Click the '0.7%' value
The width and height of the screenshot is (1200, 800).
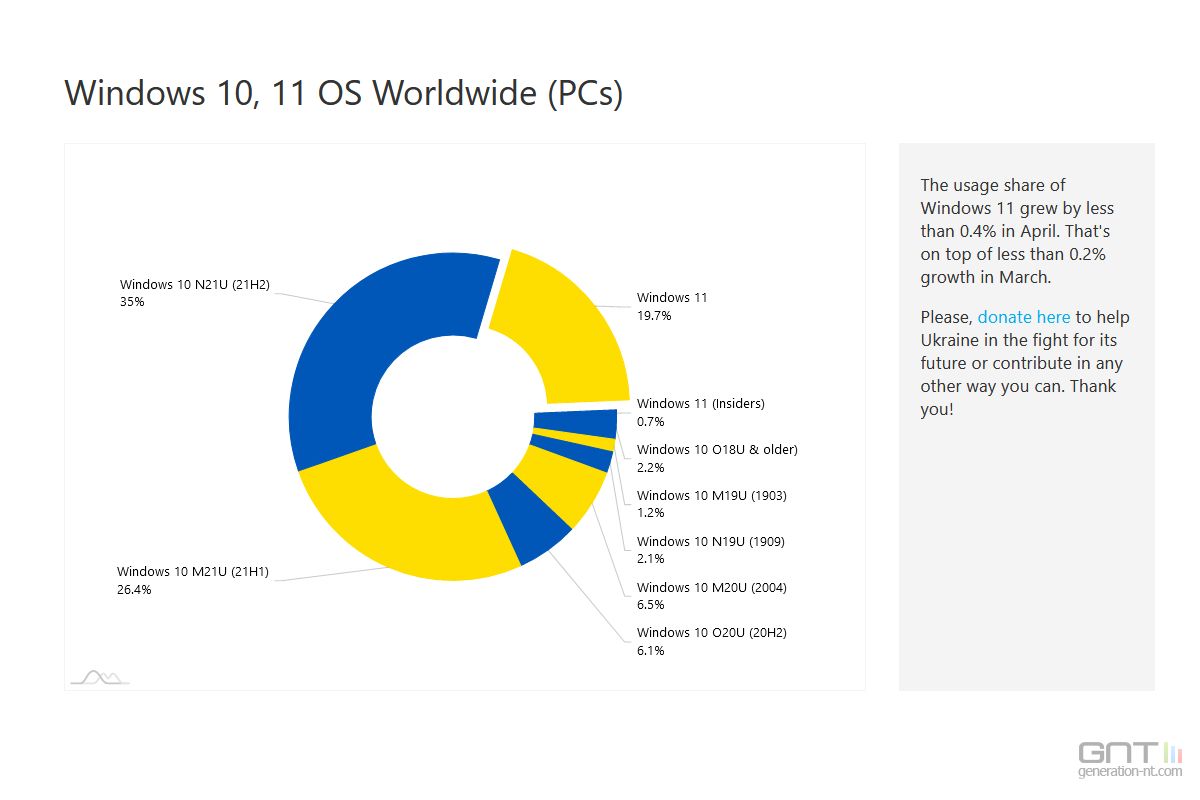[651, 422]
